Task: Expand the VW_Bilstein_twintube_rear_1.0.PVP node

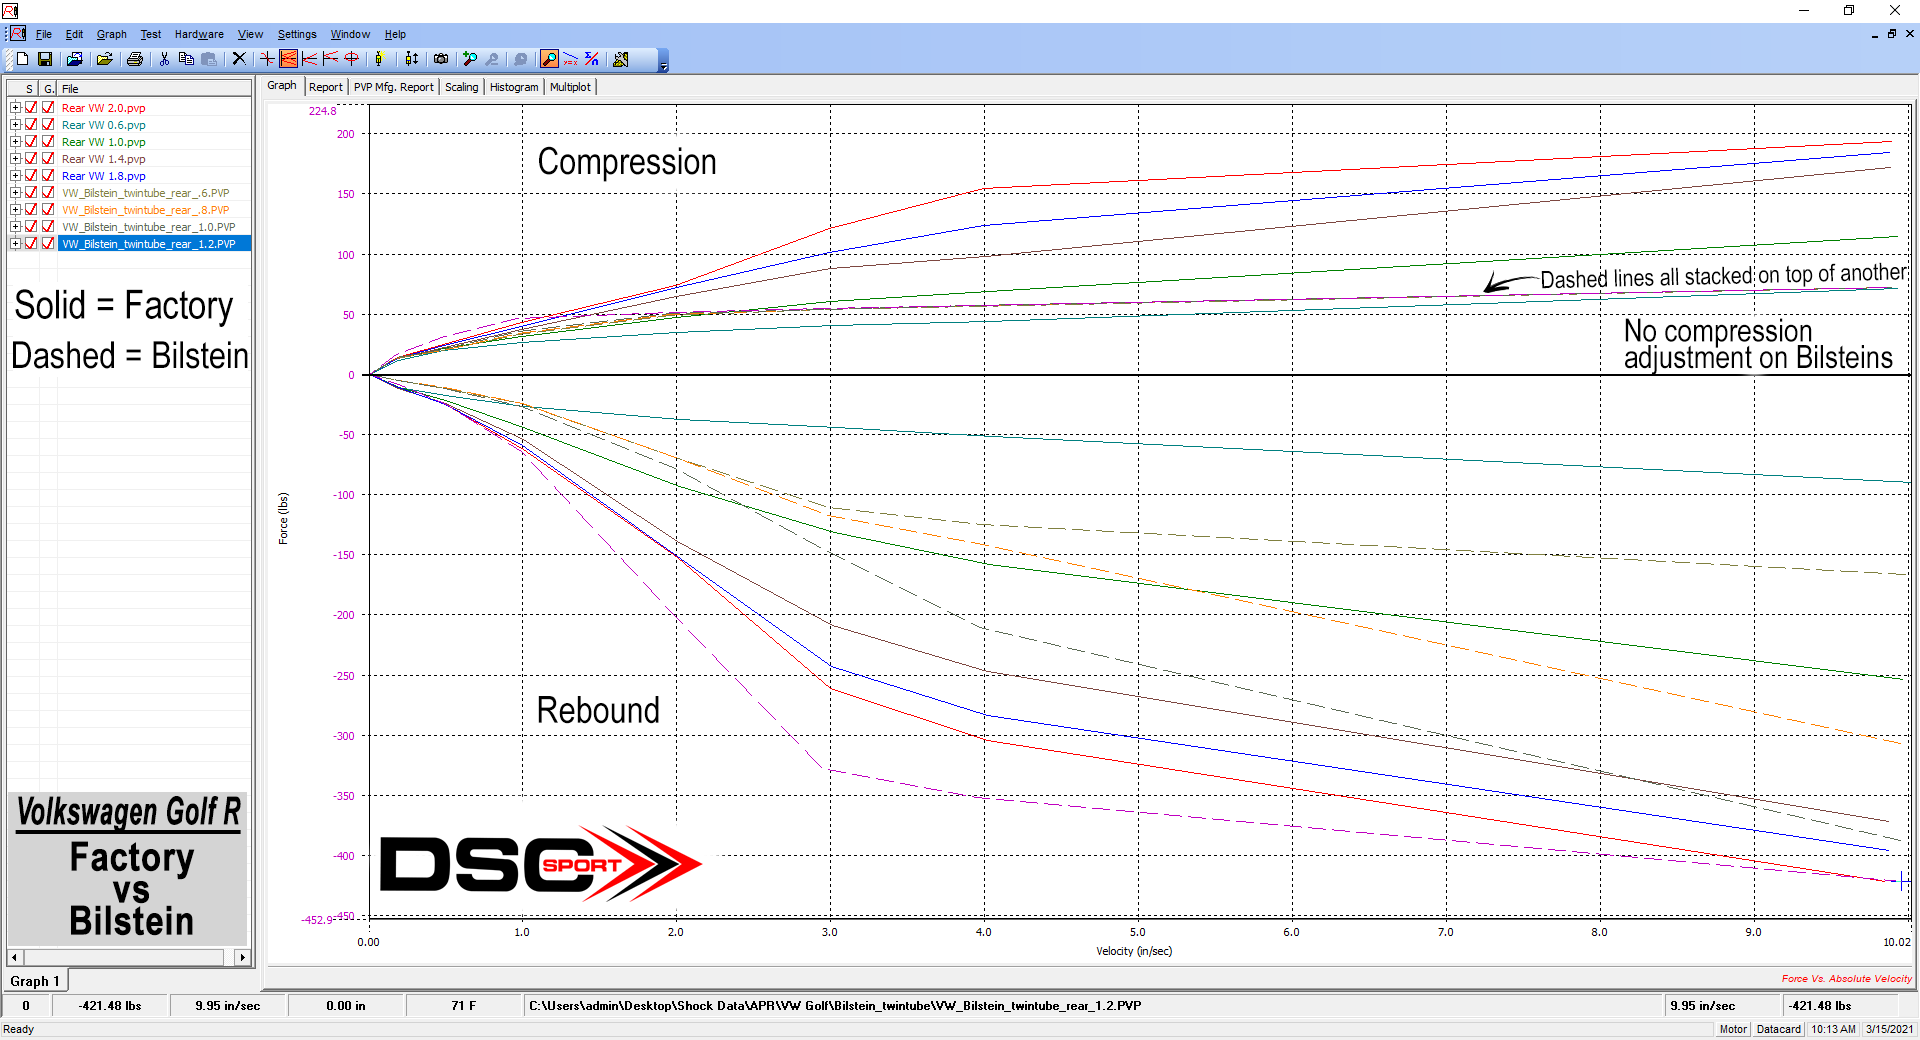Action: tap(15, 227)
